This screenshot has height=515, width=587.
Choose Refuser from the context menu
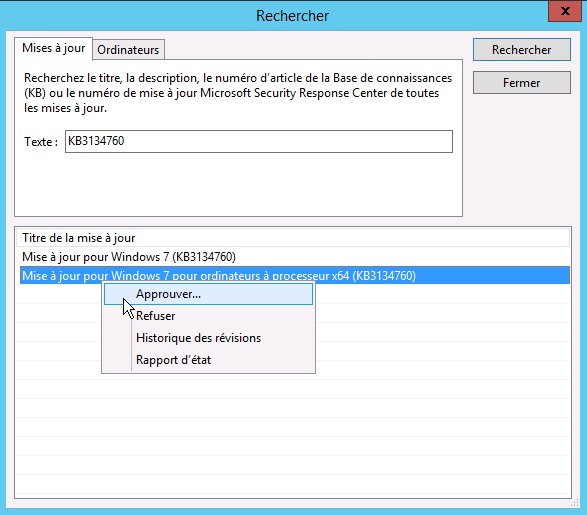[208, 316]
